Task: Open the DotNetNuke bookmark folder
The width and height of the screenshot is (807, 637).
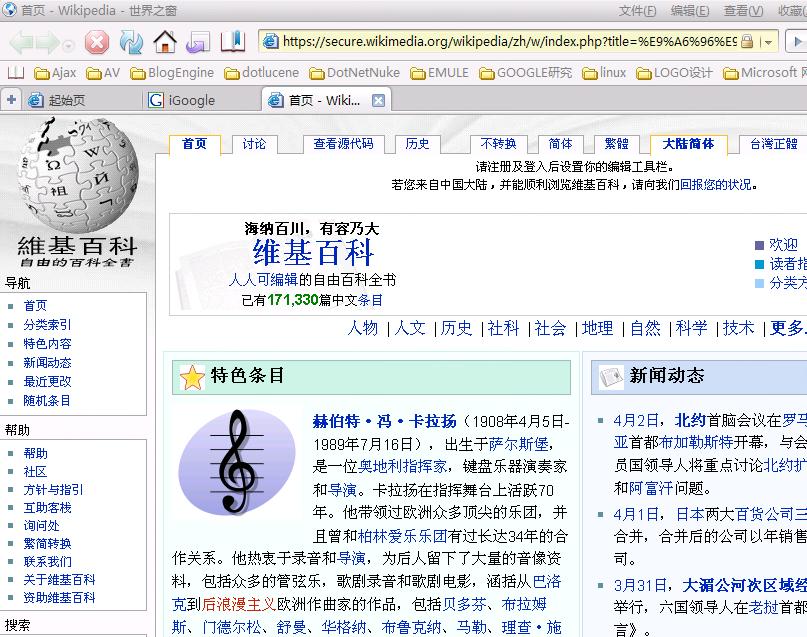Action: point(354,73)
